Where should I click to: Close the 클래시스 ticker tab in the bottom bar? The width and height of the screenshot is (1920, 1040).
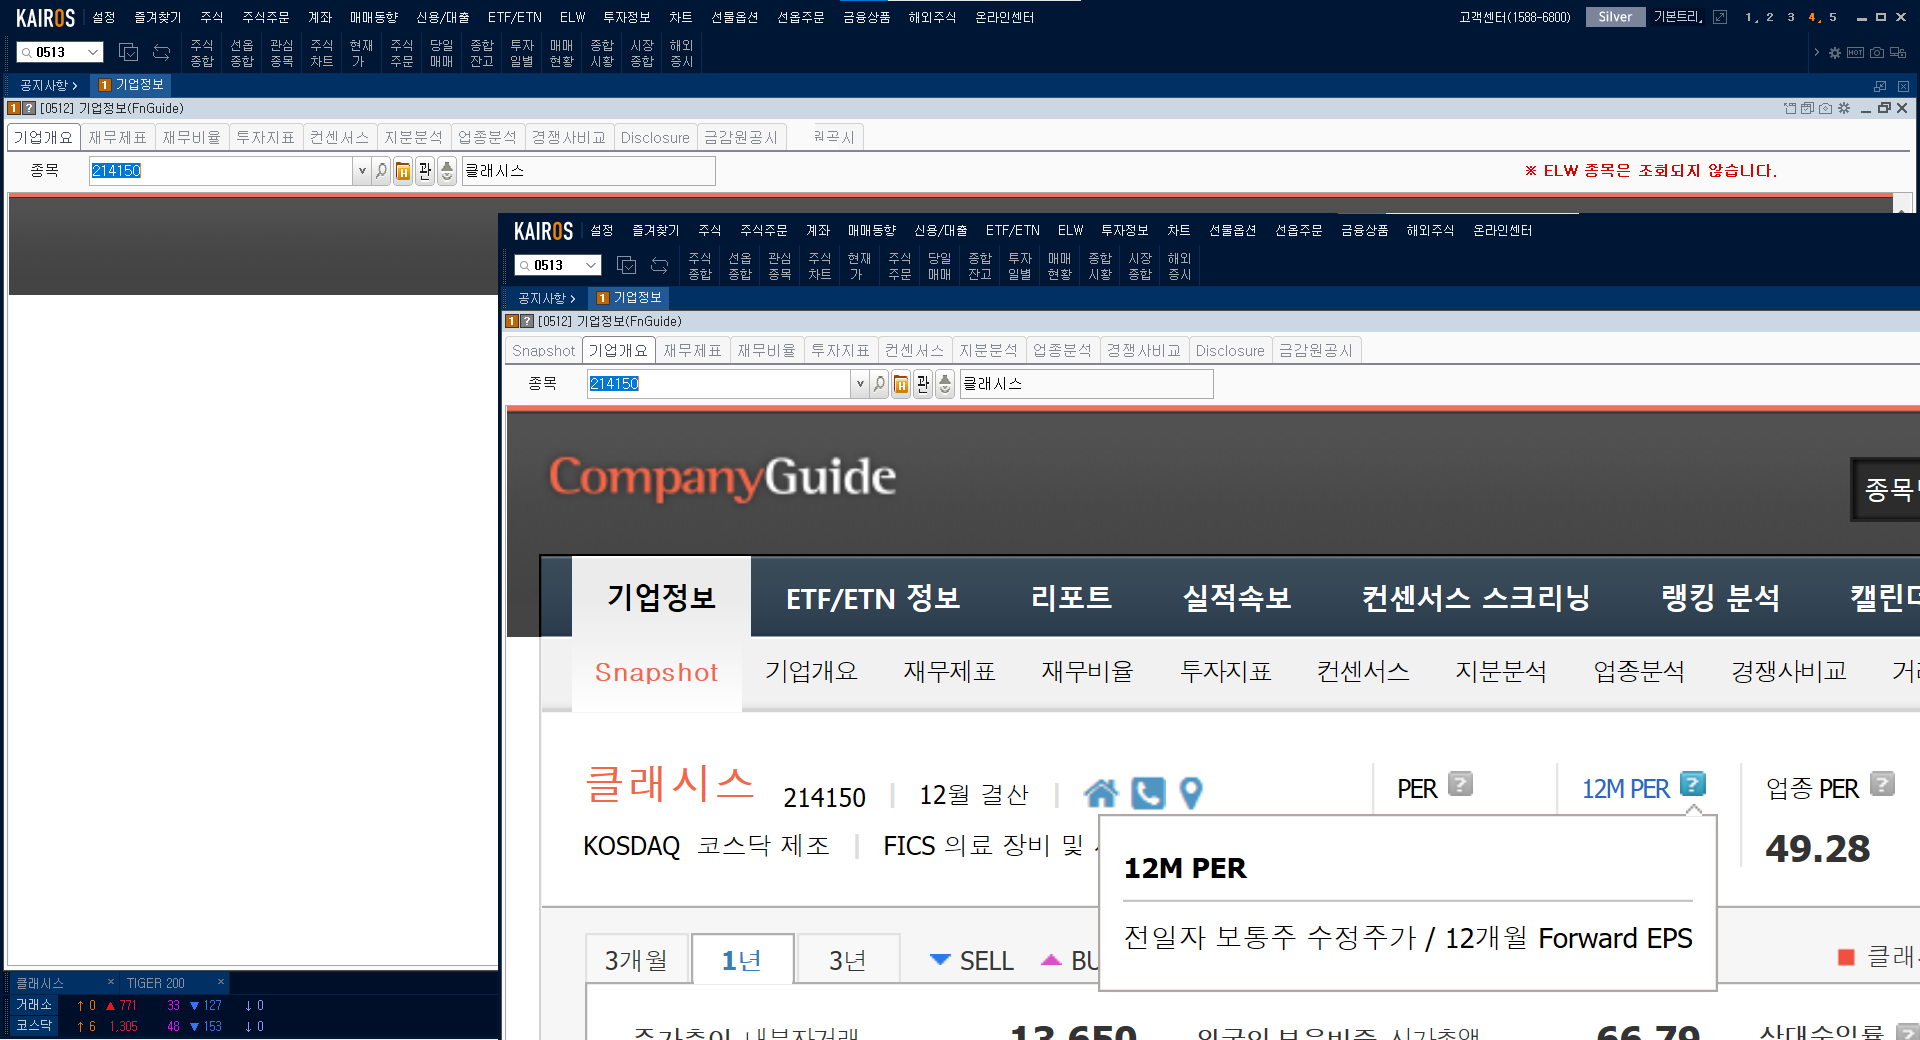point(111,982)
